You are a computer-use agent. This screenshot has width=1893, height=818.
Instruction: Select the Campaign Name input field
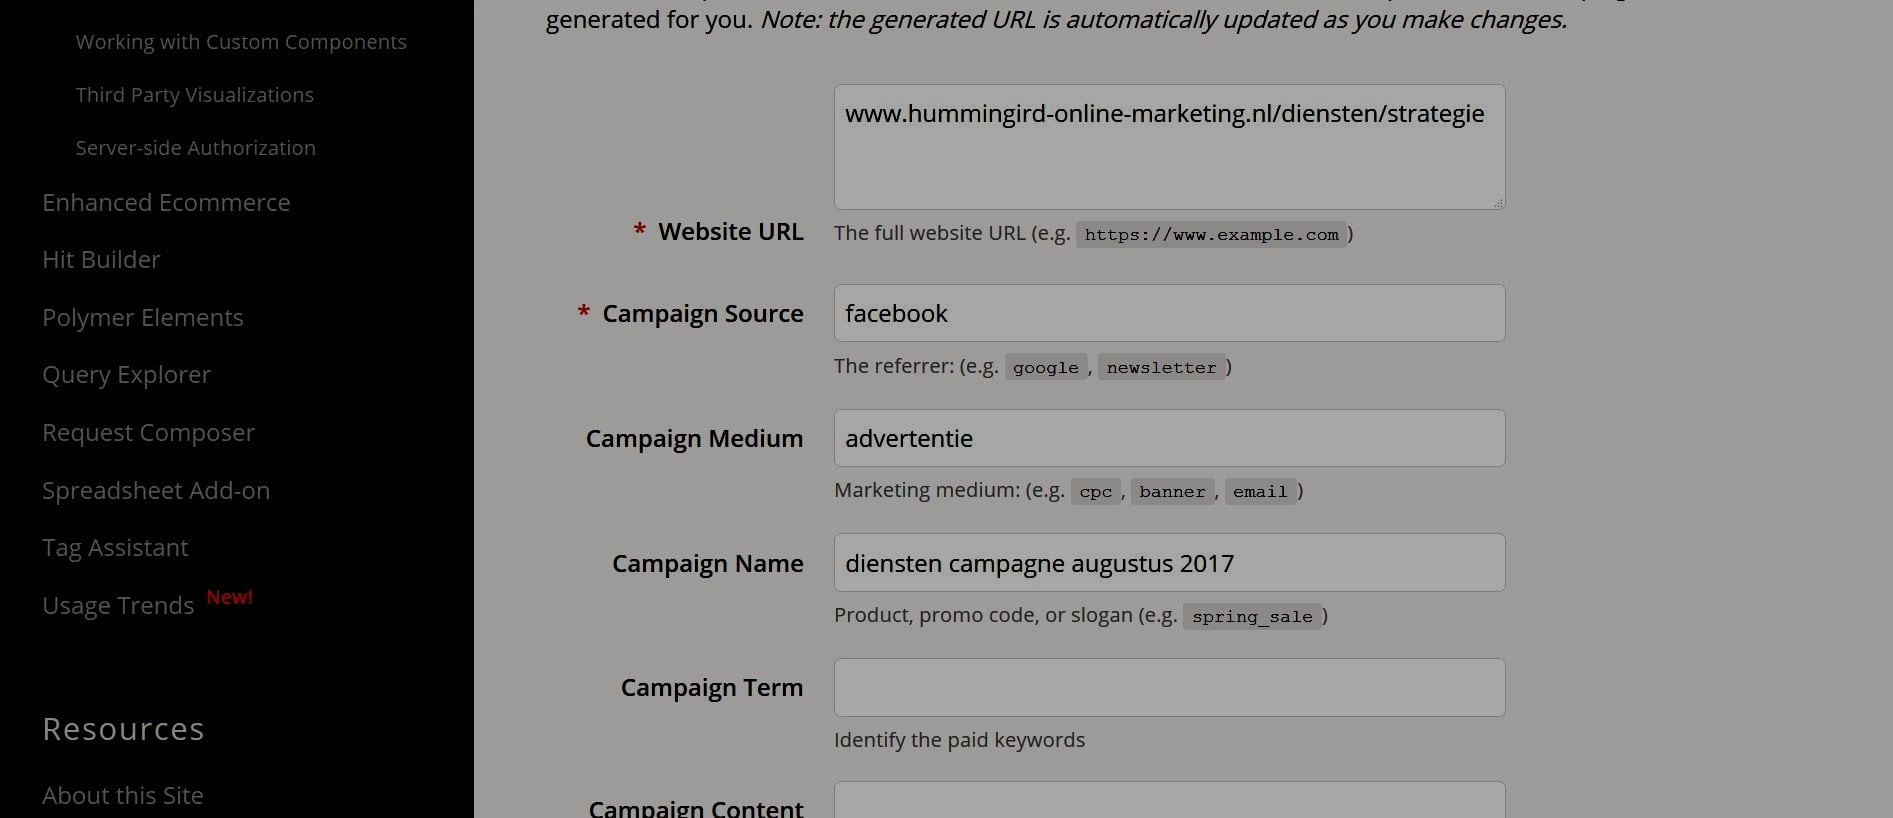(x=1168, y=563)
